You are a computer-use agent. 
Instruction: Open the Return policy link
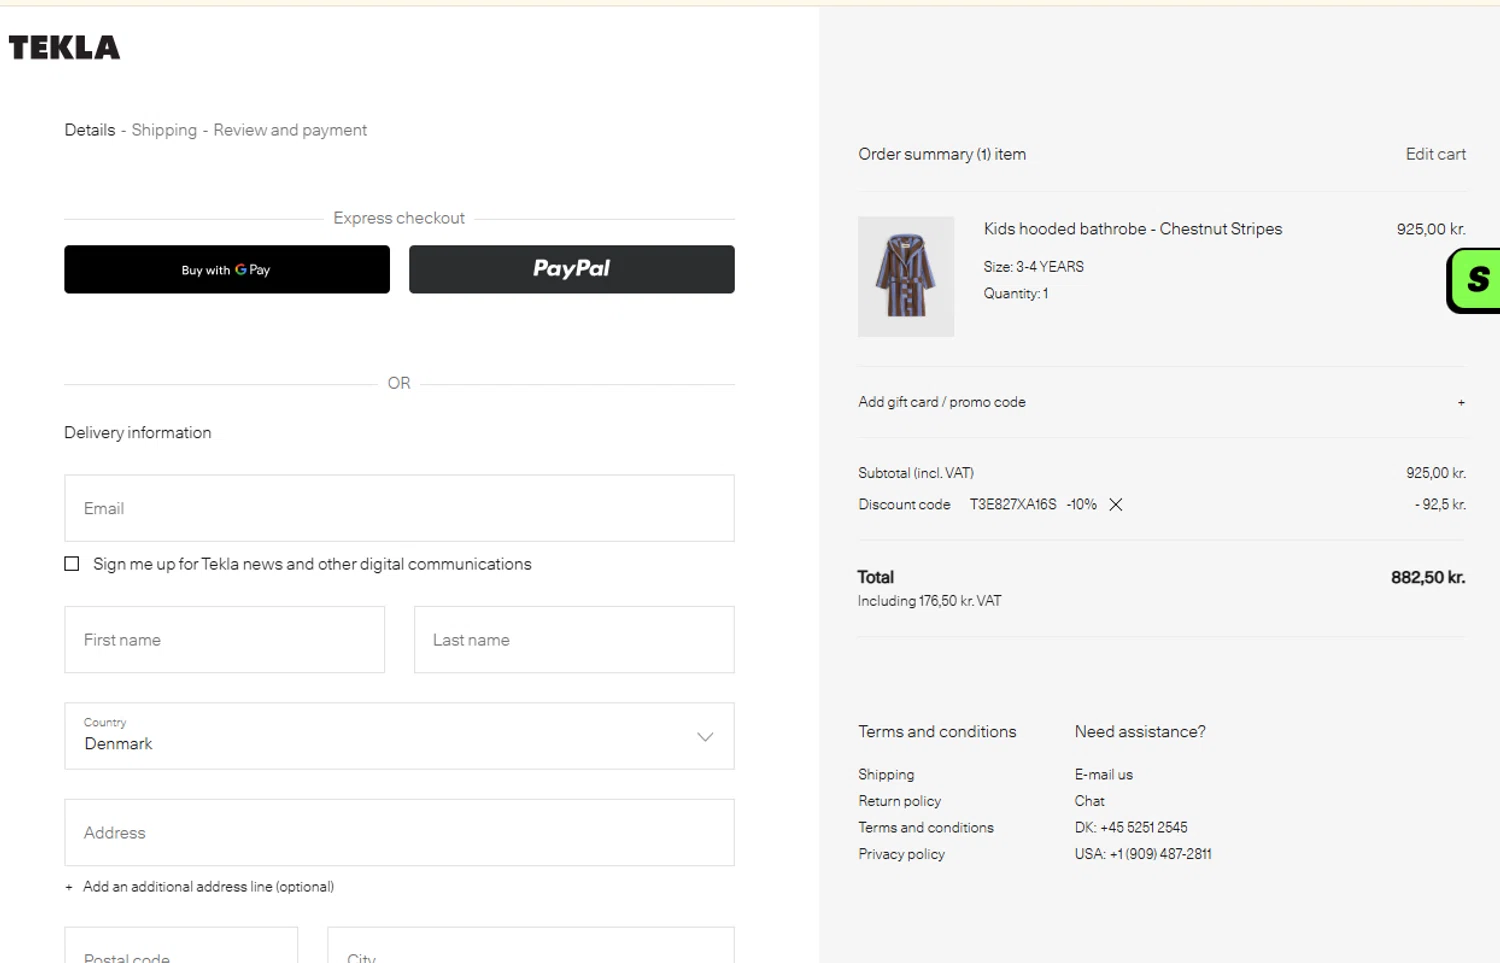point(899,801)
